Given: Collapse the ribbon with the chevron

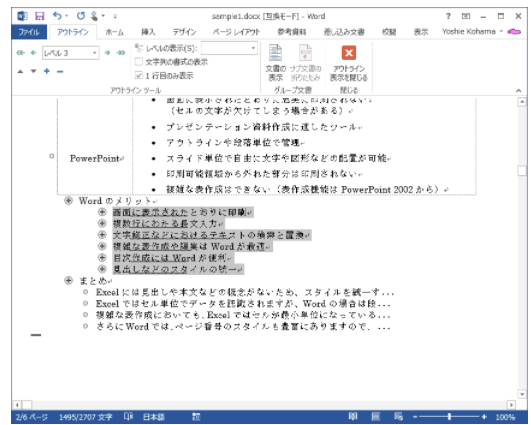Looking at the screenshot, I should tap(518, 90).
